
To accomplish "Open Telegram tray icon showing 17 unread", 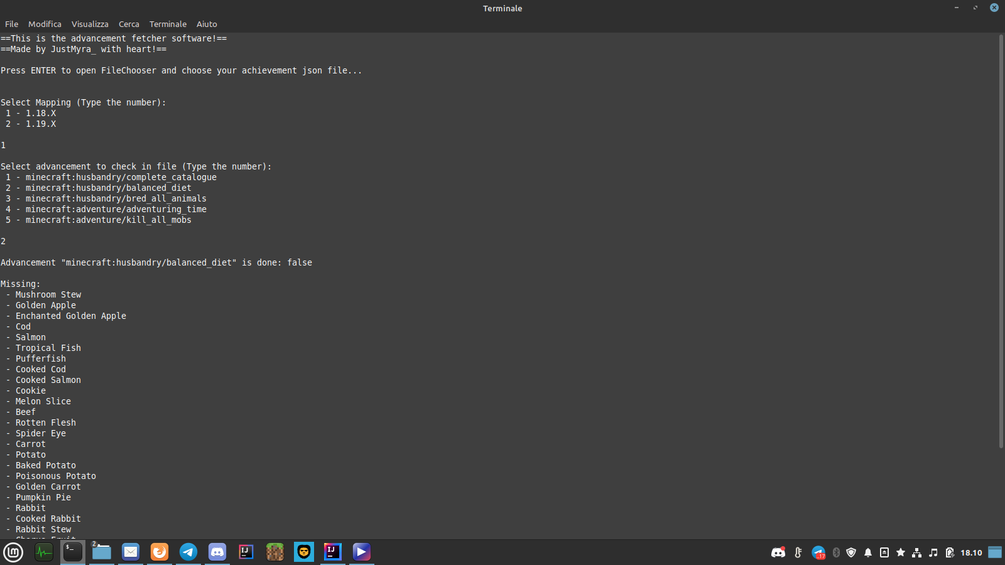I will (x=818, y=552).
